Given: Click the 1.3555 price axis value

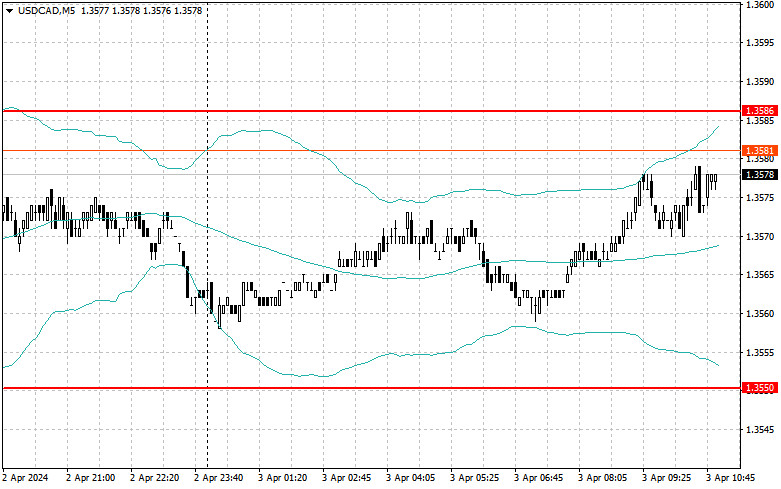Looking at the screenshot, I should (760, 353).
